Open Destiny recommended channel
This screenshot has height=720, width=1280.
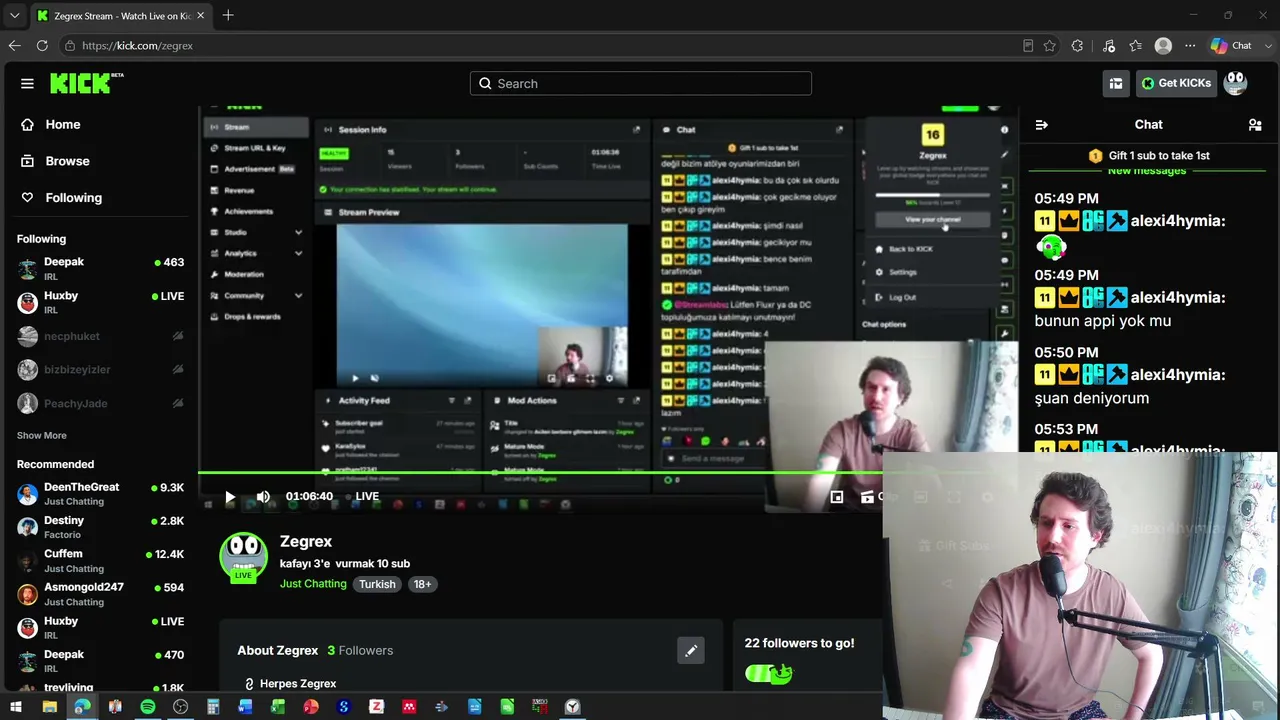point(100,527)
